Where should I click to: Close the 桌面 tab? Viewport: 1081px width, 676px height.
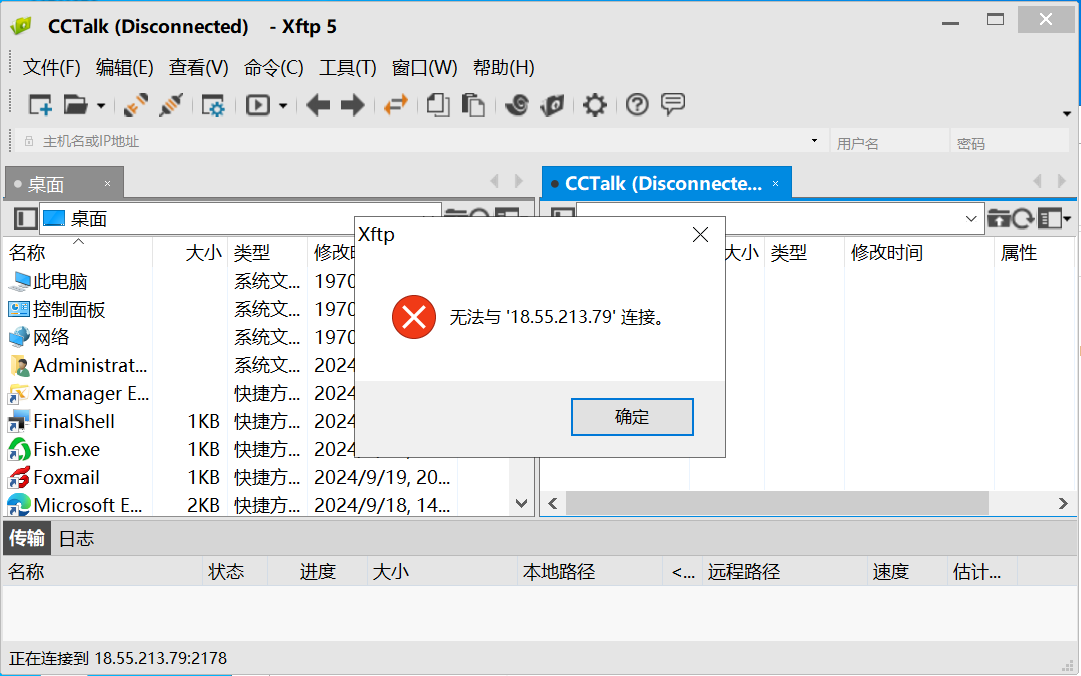pyautogui.click(x=108, y=183)
